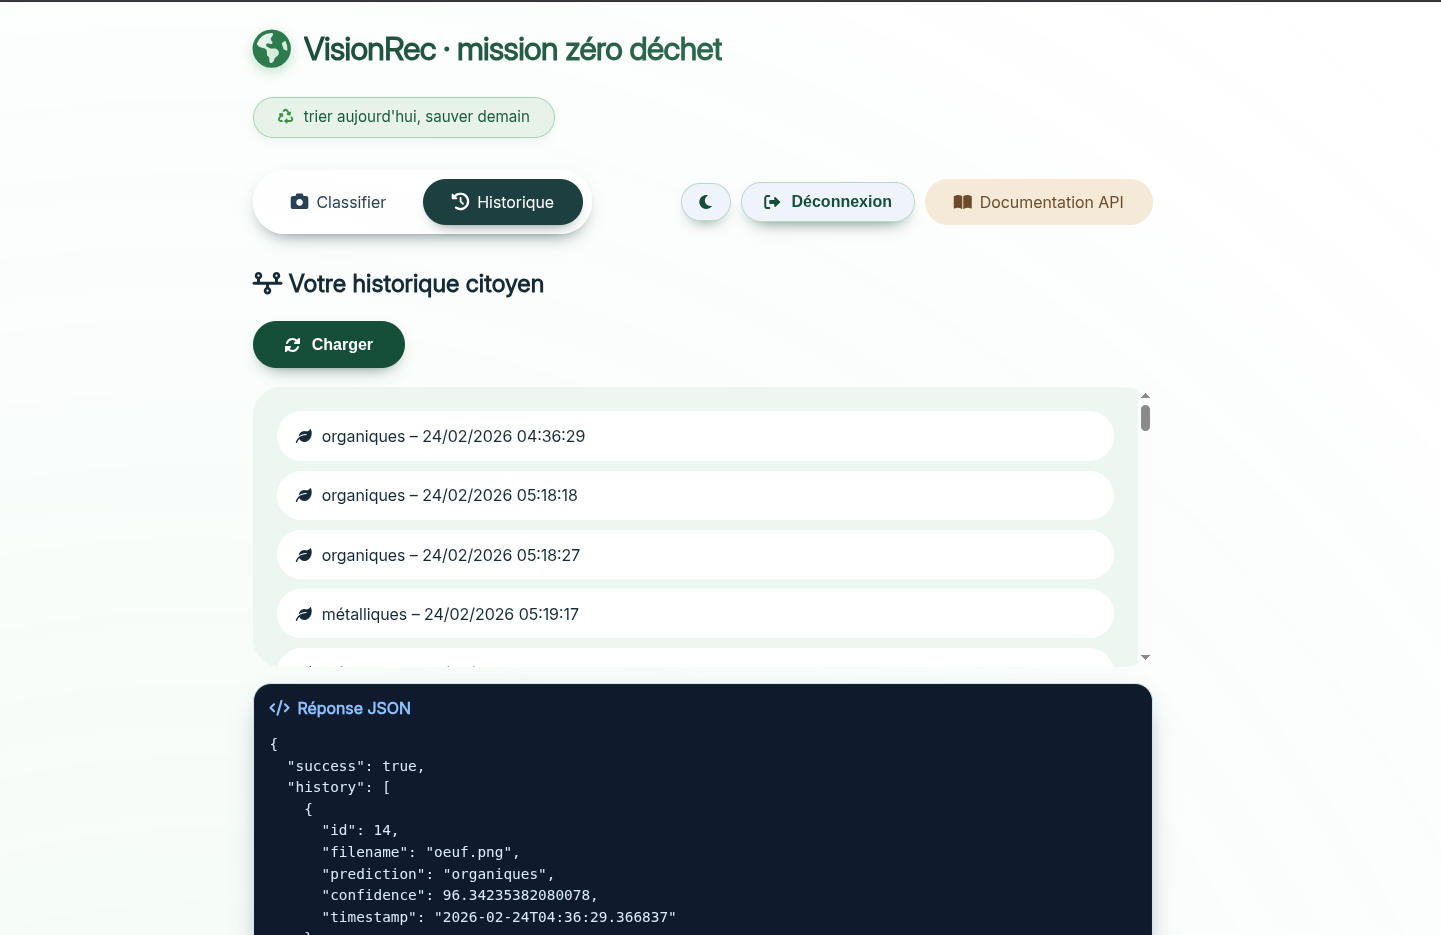Click the JSON line "history": [
The image size is (1441, 935).
(x=339, y=787)
